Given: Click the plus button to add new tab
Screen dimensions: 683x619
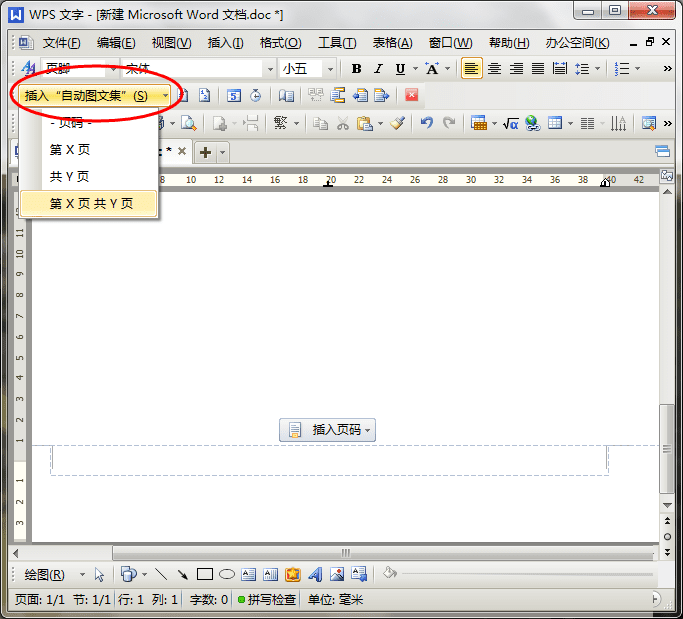Looking at the screenshot, I should 206,152.
